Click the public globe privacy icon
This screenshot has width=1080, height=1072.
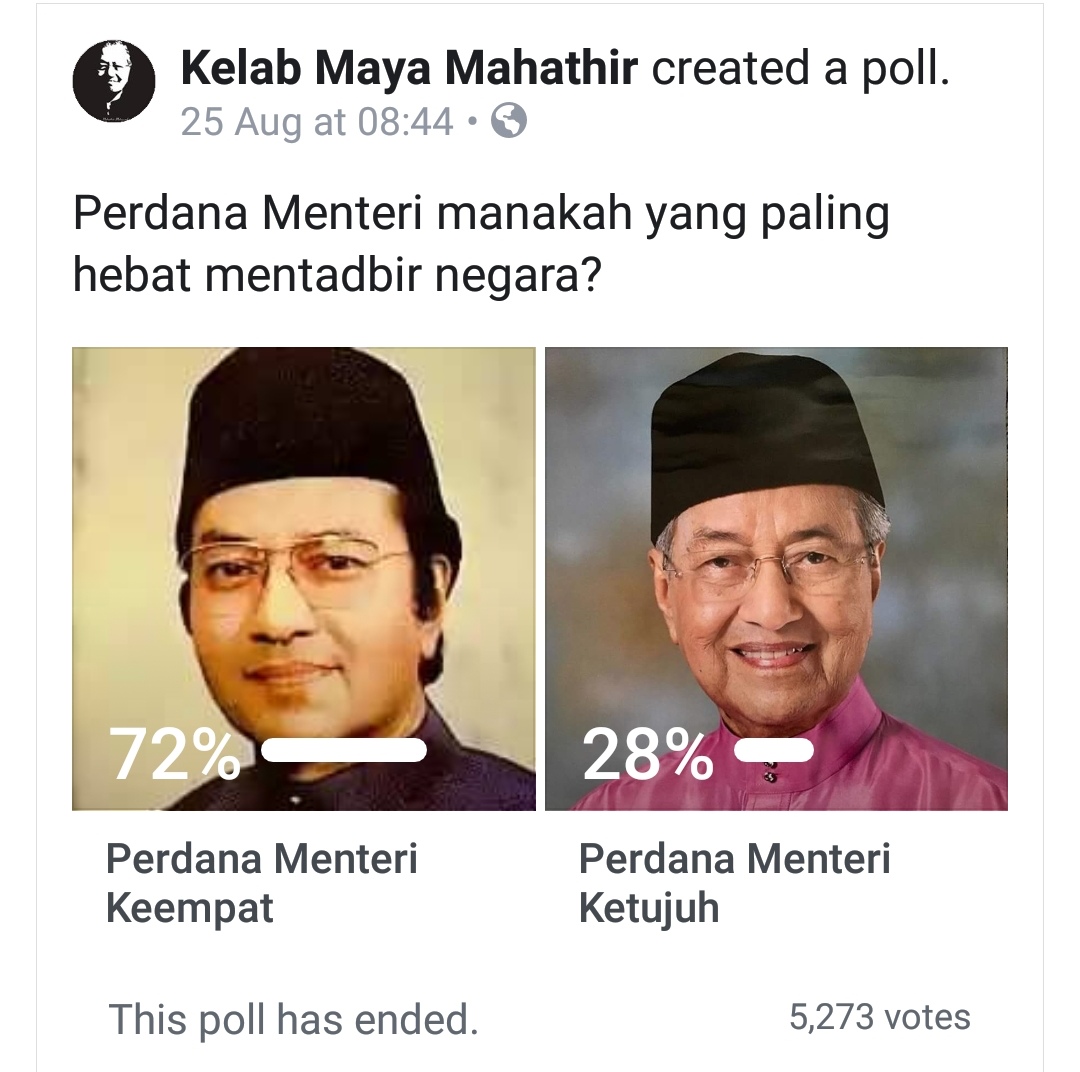(x=509, y=122)
